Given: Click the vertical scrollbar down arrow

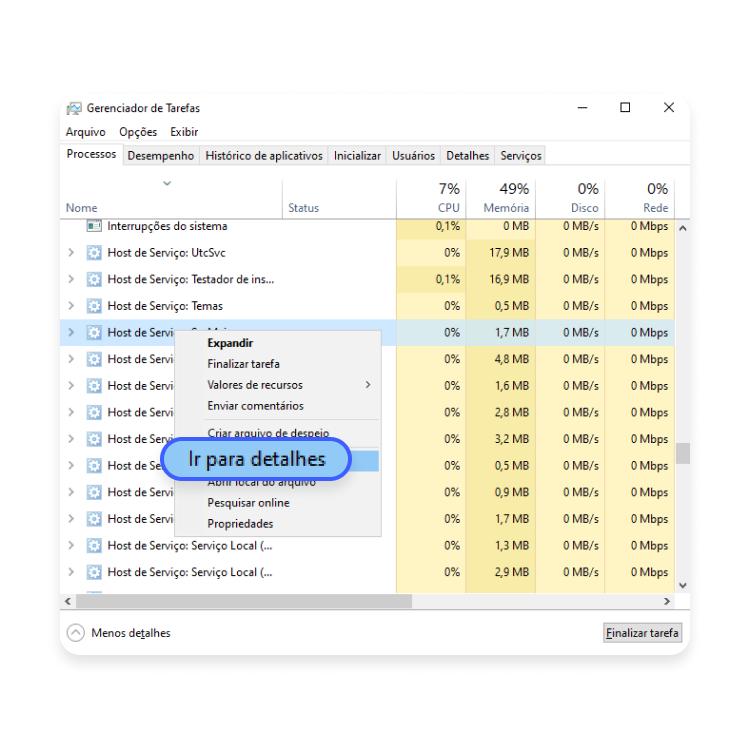Looking at the screenshot, I should 683,585.
